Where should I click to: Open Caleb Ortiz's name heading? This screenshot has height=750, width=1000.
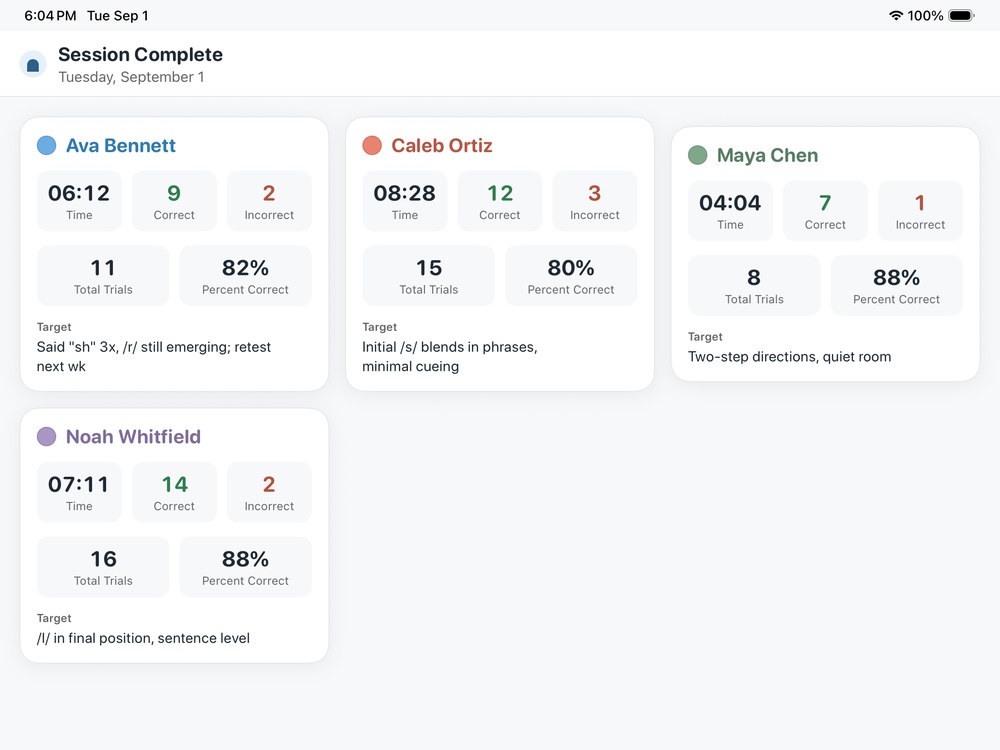(441, 145)
